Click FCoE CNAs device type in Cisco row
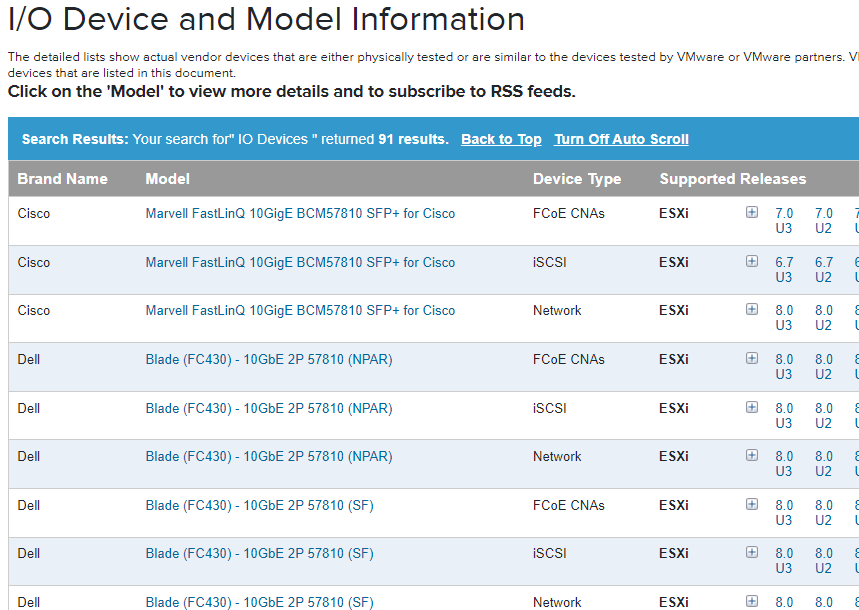Image resolution: width=859 pixels, height=610 pixels. [569, 213]
